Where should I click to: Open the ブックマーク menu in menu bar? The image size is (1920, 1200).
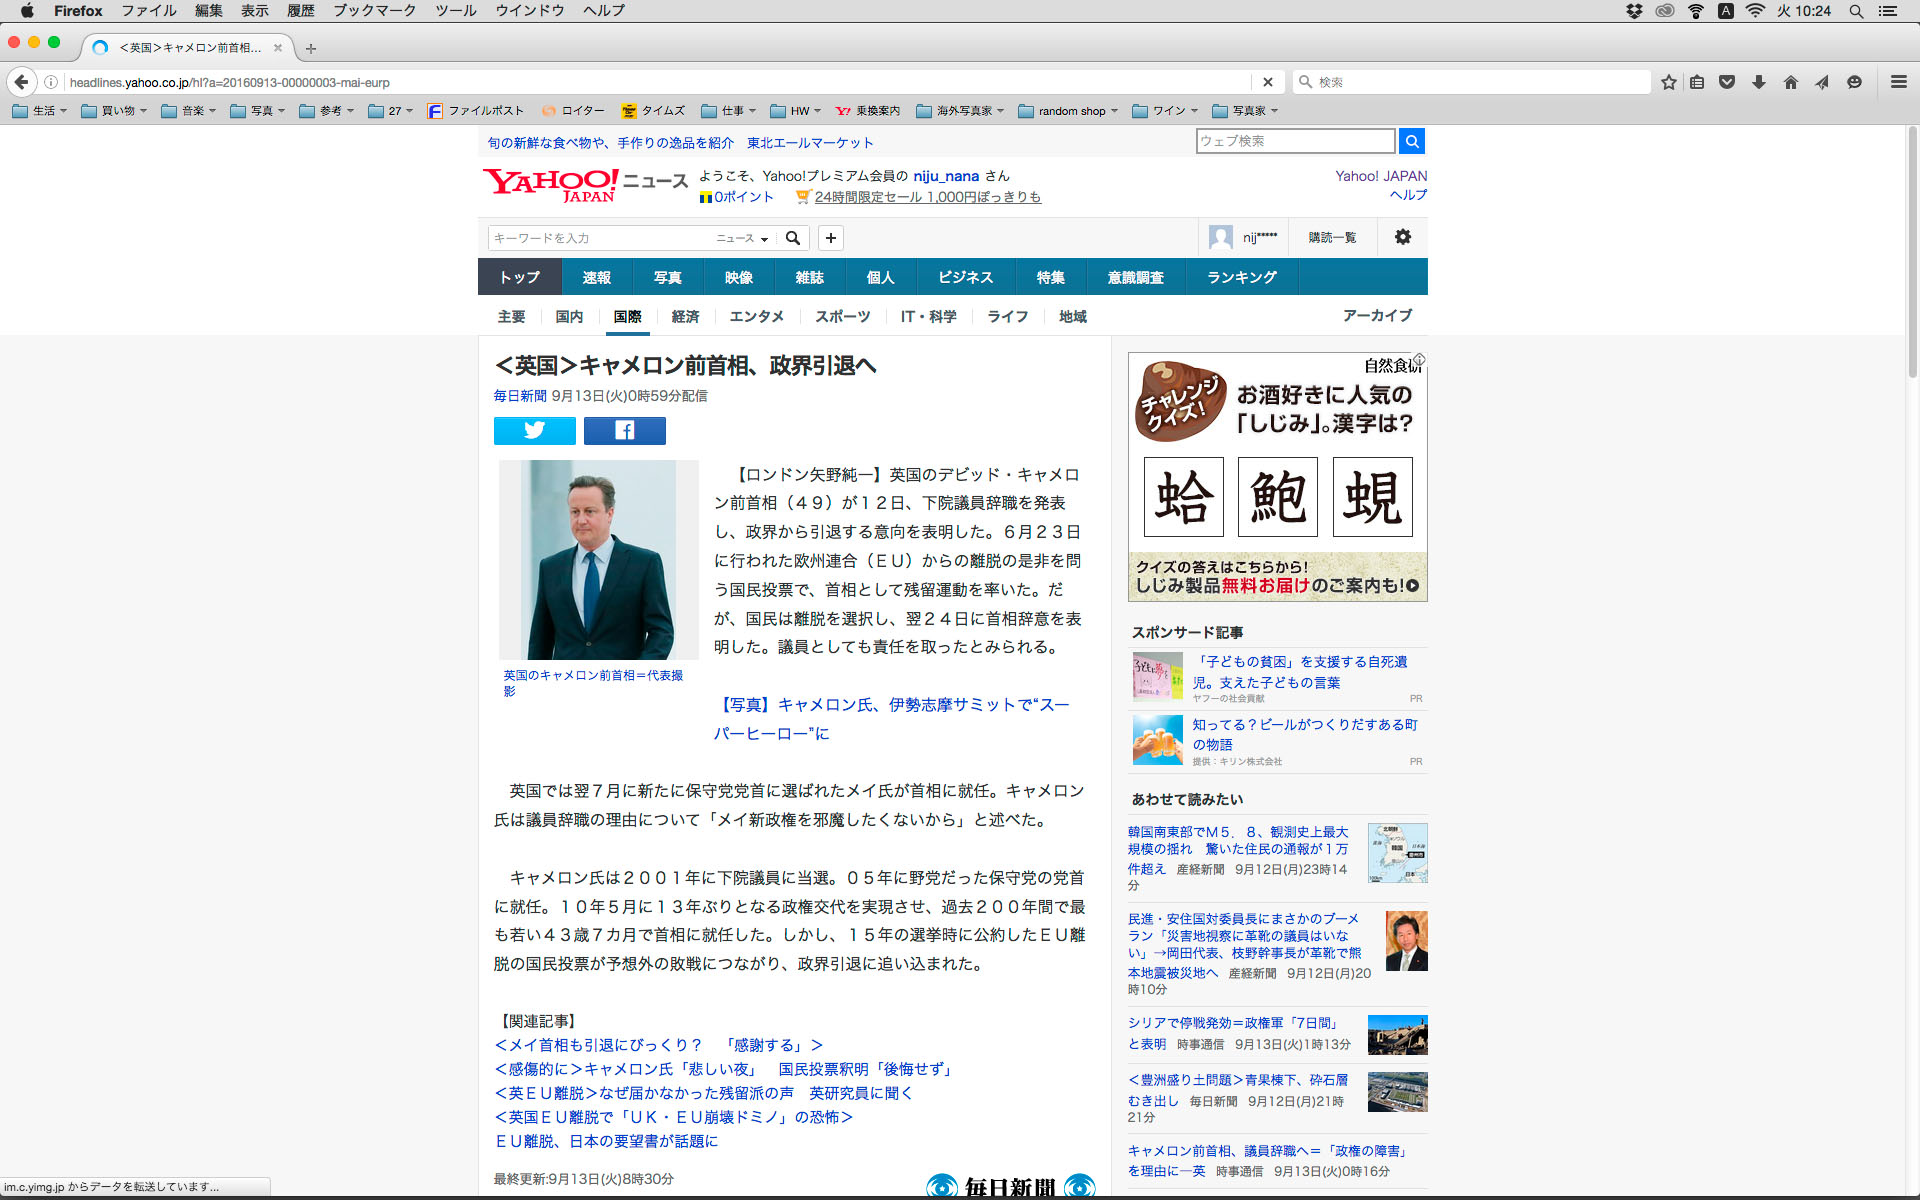pos(374,10)
